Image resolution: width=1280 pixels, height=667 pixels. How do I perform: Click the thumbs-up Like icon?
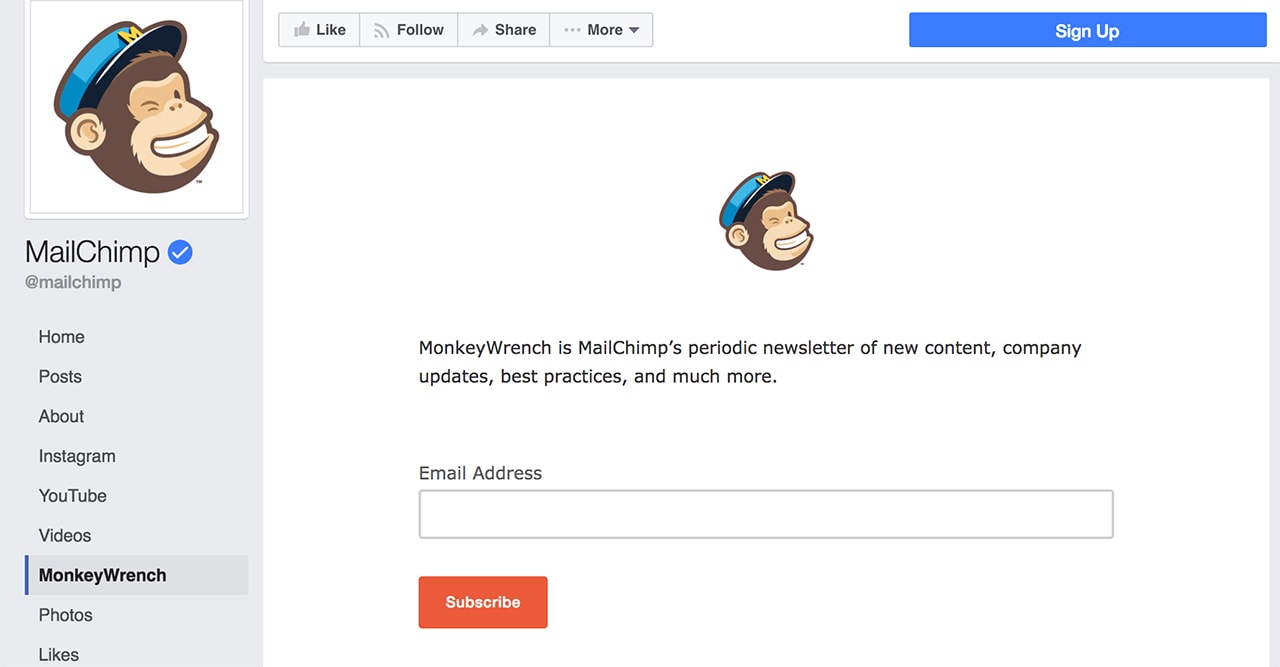pos(301,30)
